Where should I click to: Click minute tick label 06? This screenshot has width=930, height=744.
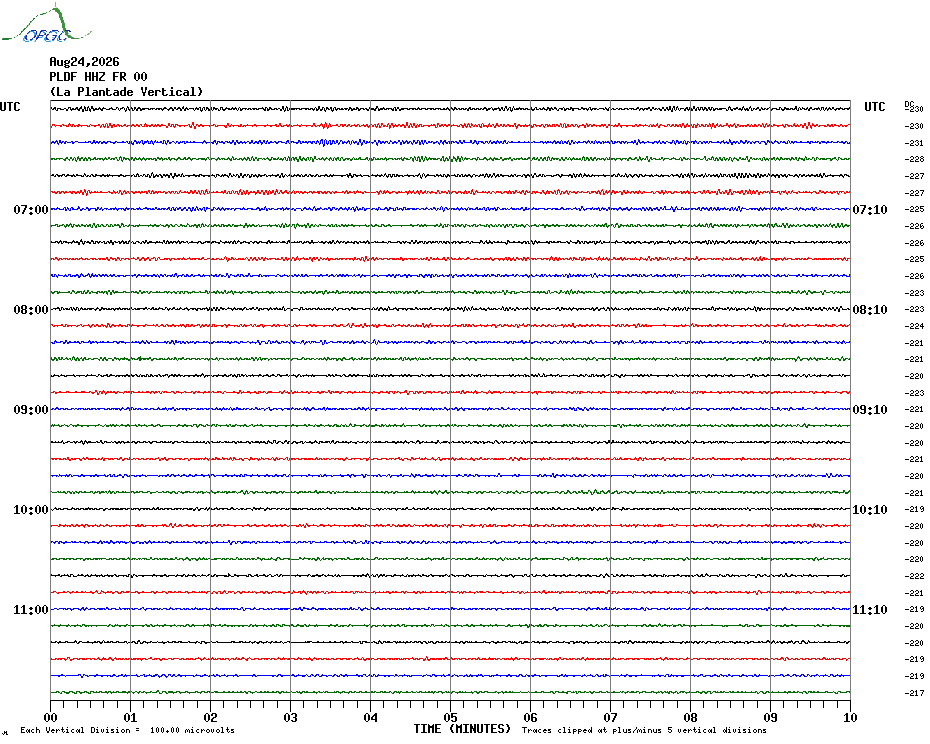pos(530,717)
